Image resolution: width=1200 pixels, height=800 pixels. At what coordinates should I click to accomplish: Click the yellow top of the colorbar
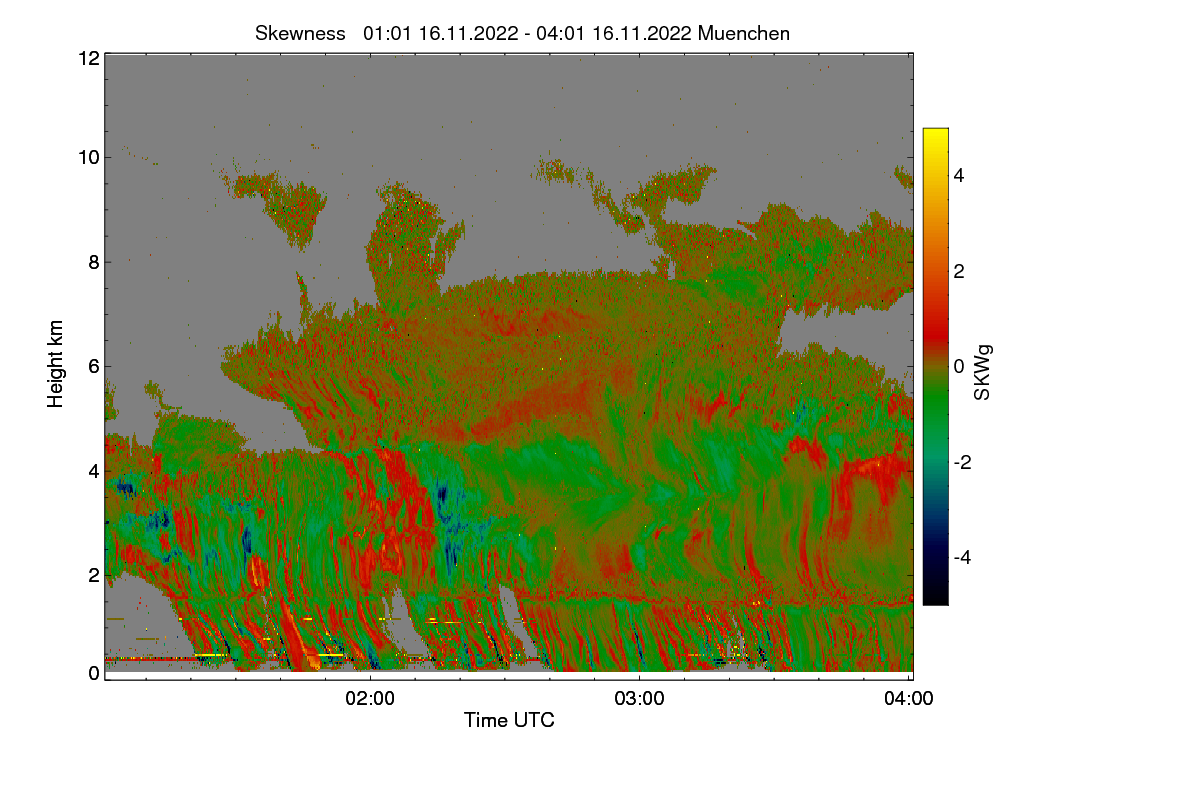click(x=935, y=137)
